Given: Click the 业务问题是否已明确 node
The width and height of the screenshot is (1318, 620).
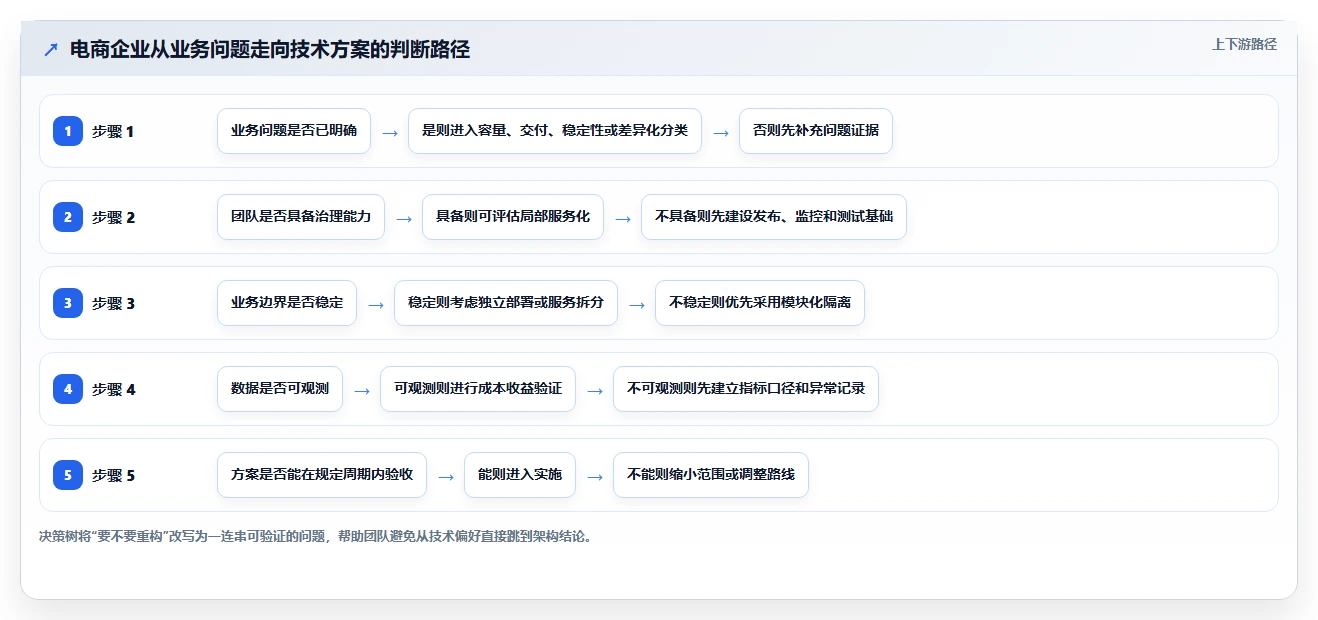Looking at the screenshot, I should click(x=294, y=131).
